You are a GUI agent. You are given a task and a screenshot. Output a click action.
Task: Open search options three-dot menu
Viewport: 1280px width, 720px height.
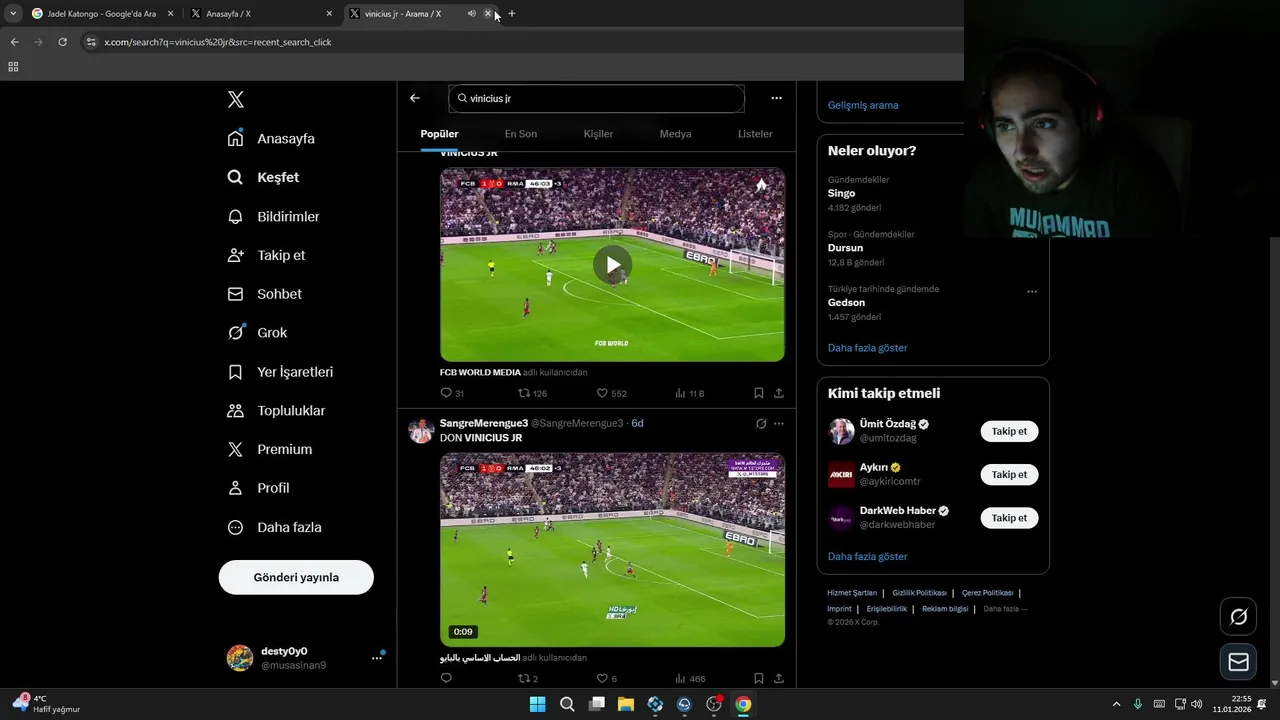(776, 98)
